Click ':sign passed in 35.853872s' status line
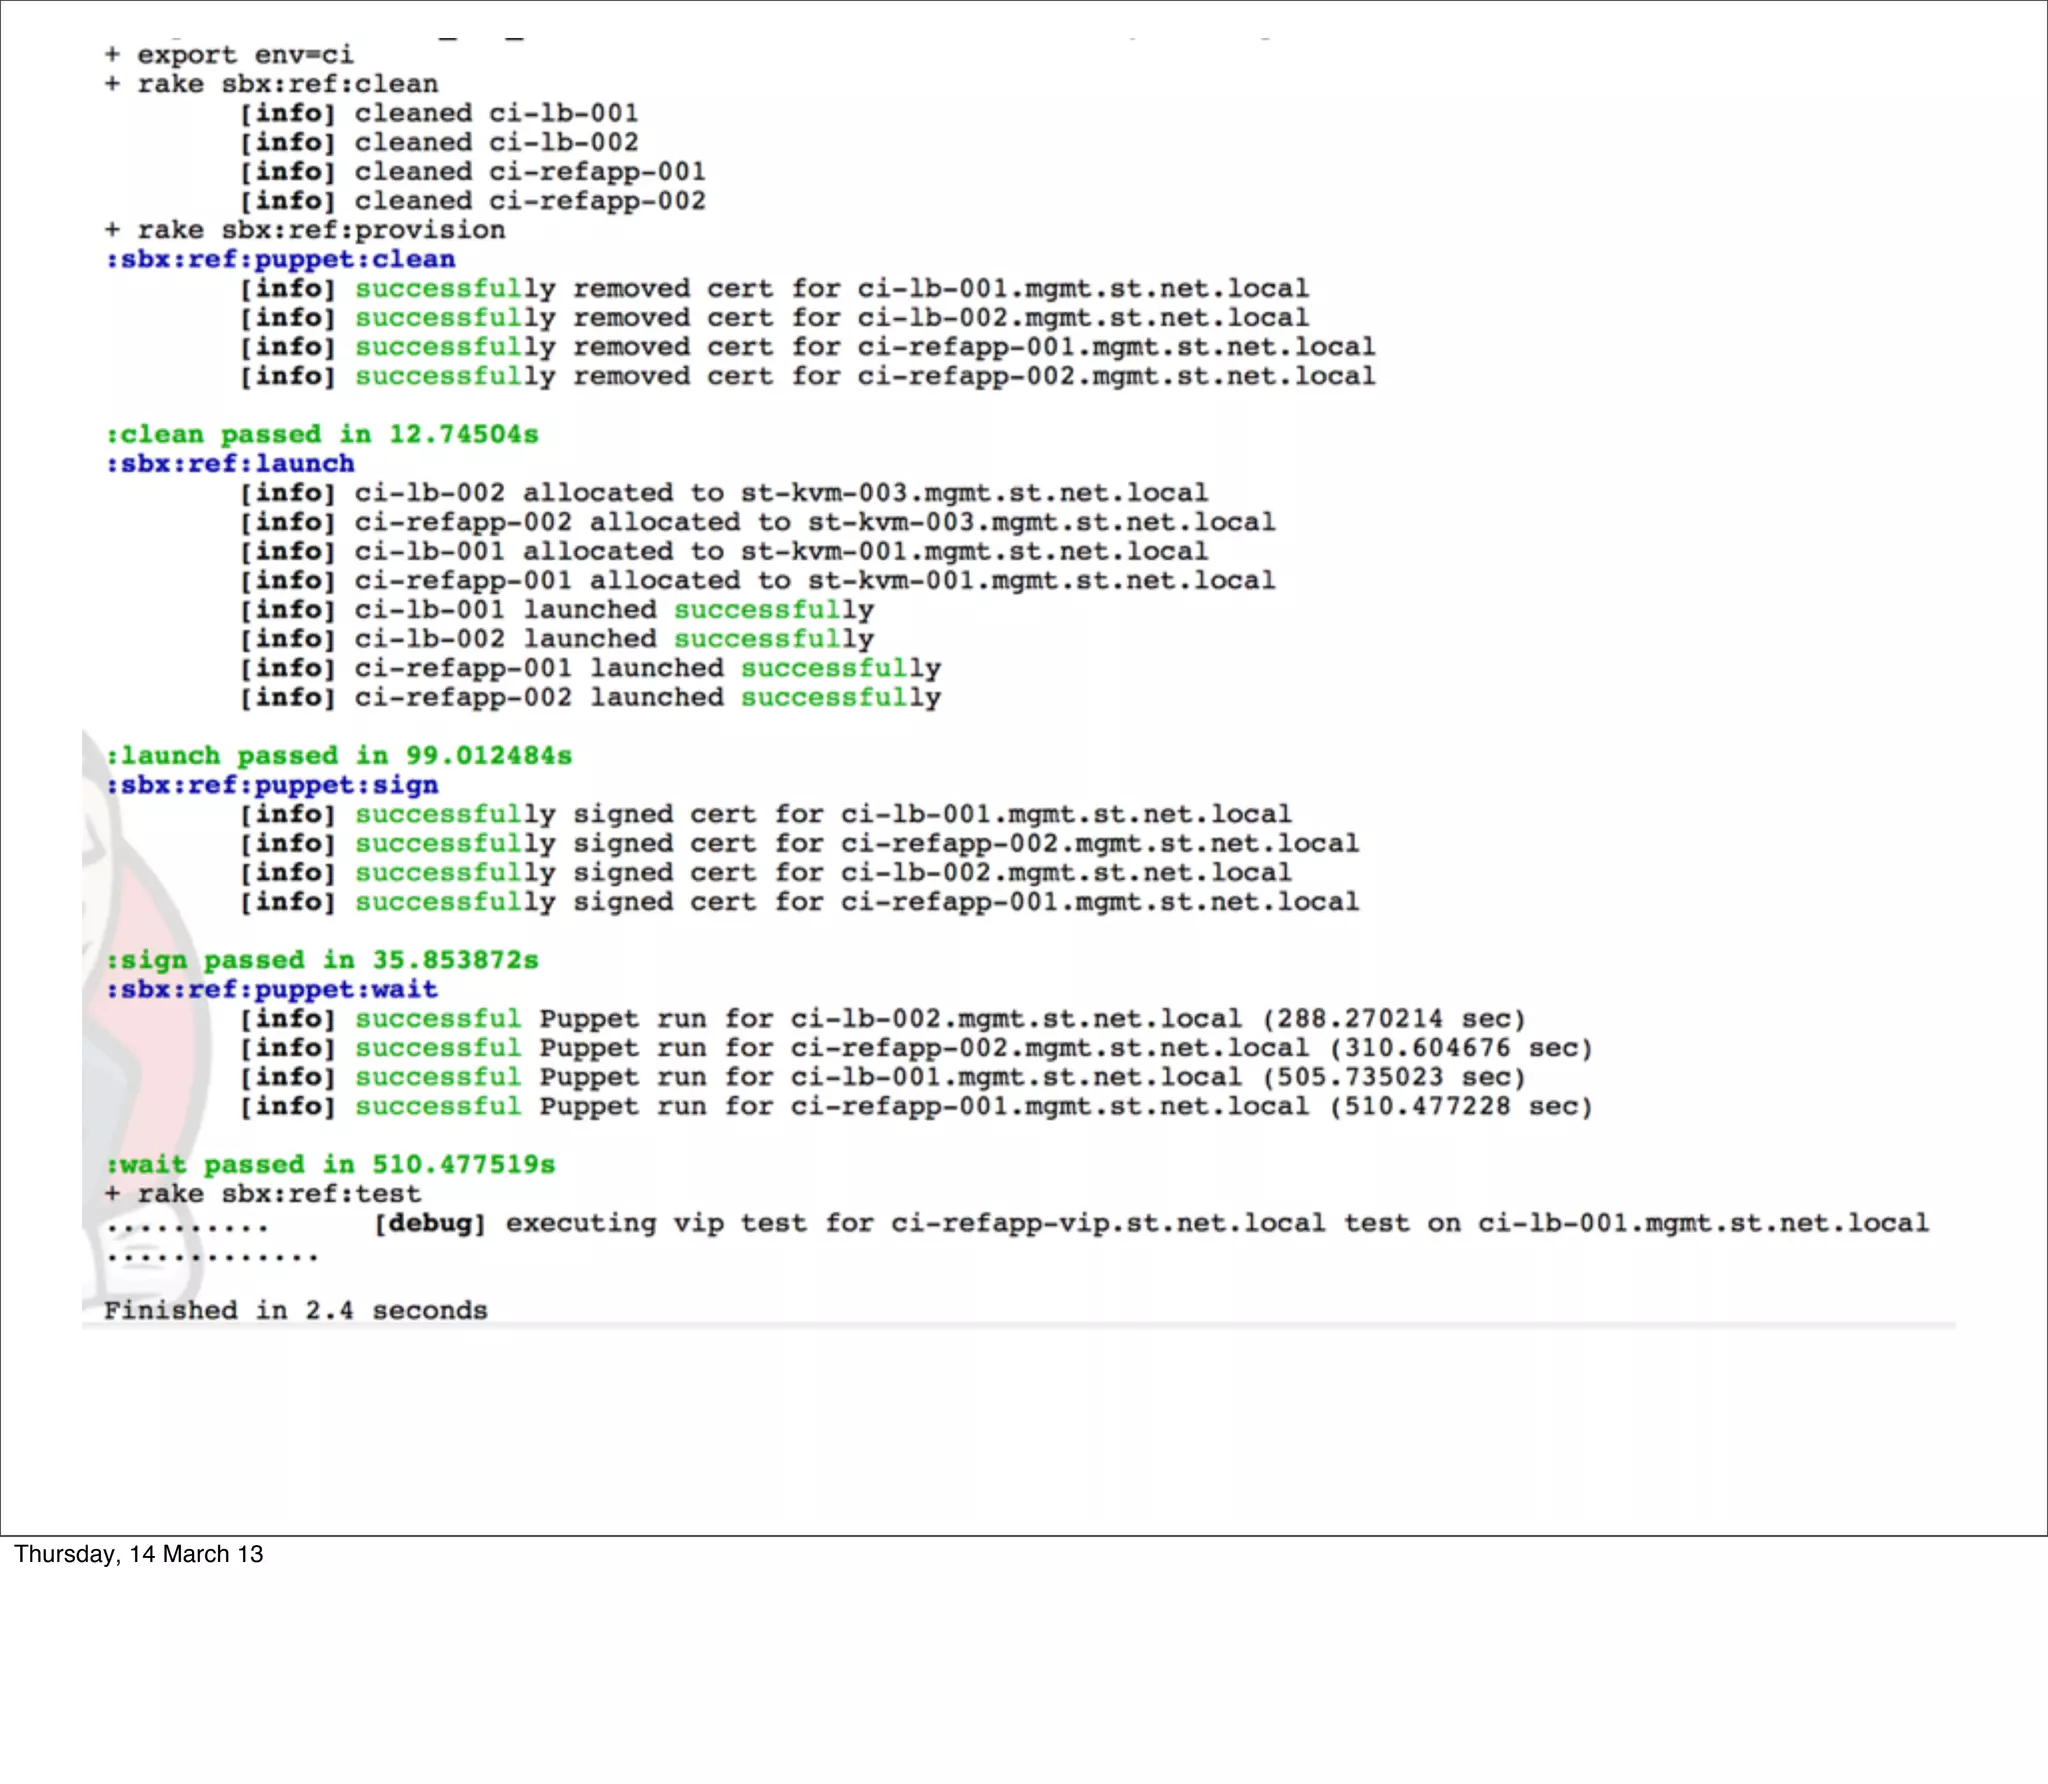 [x=322, y=961]
